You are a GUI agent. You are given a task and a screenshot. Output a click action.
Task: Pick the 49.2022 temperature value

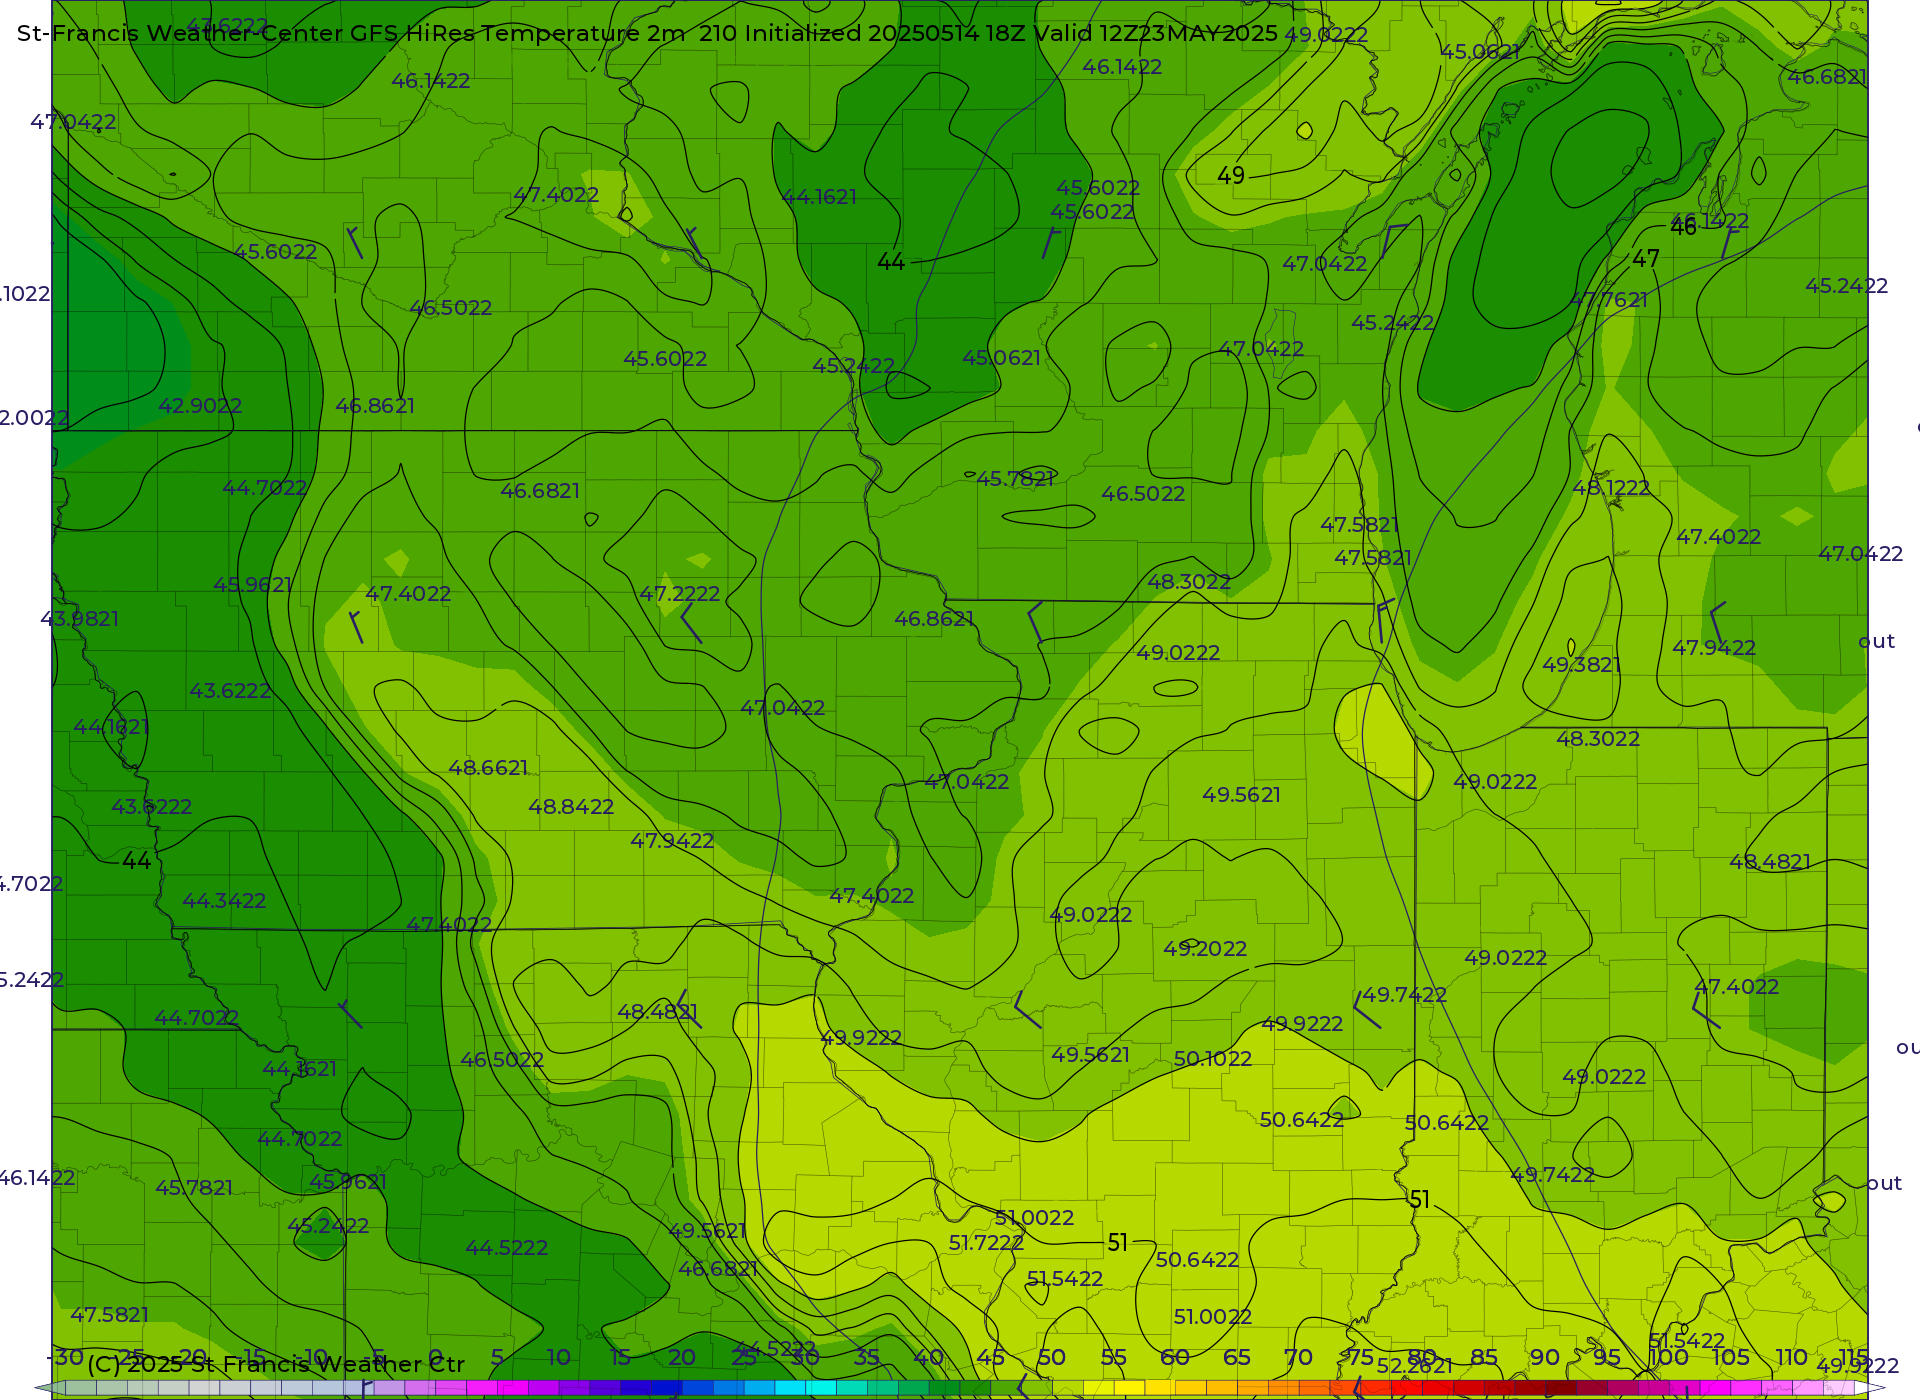[x=1205, y=949]
